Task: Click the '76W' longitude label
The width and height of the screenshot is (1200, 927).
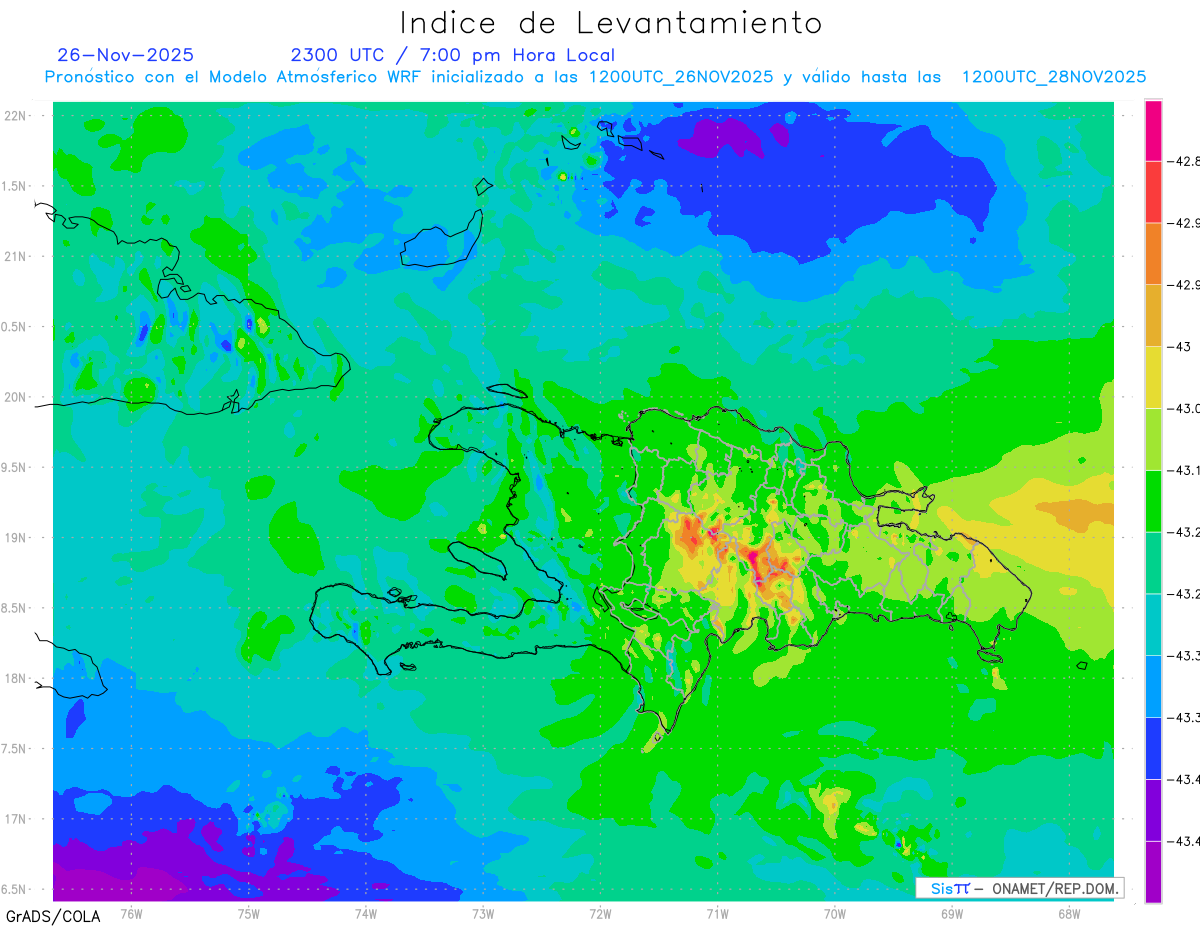Action: click(x=131, y=914)
